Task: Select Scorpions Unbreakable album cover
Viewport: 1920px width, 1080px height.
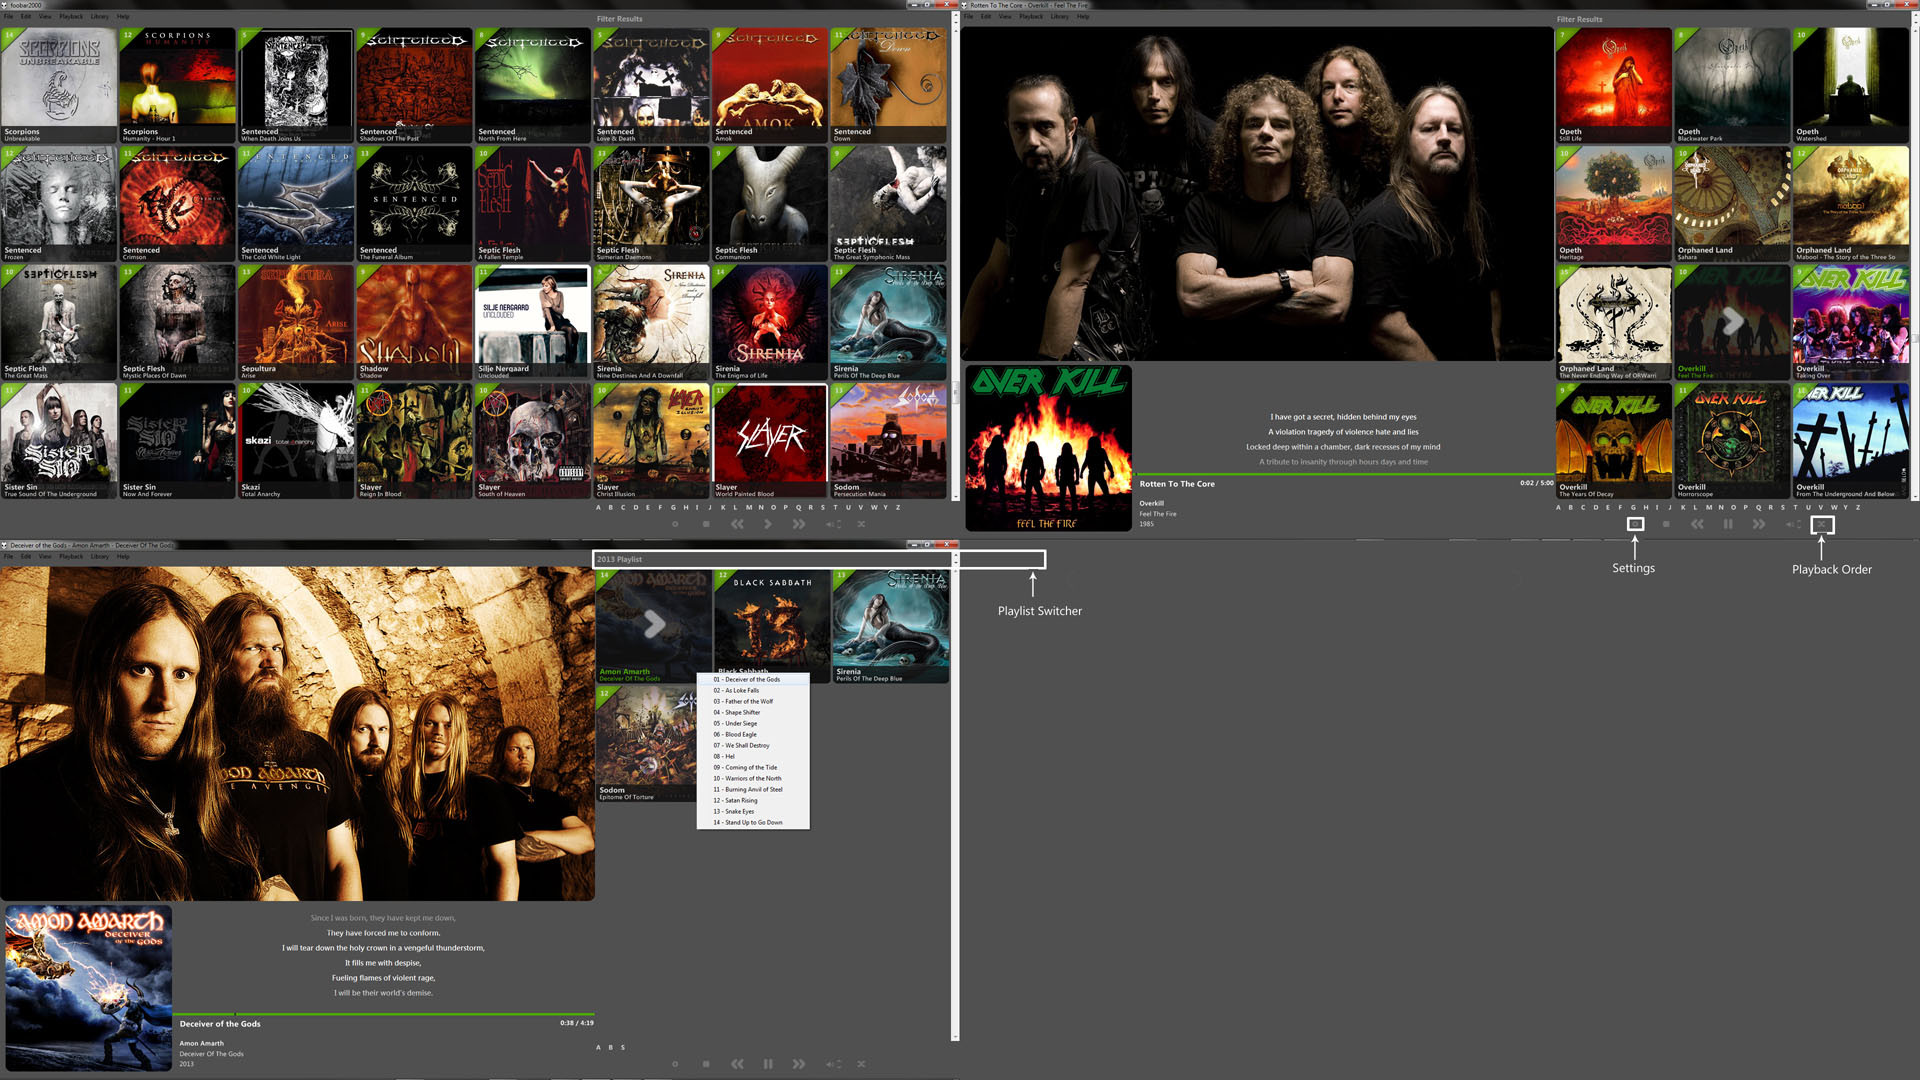Action: [59, 85]
